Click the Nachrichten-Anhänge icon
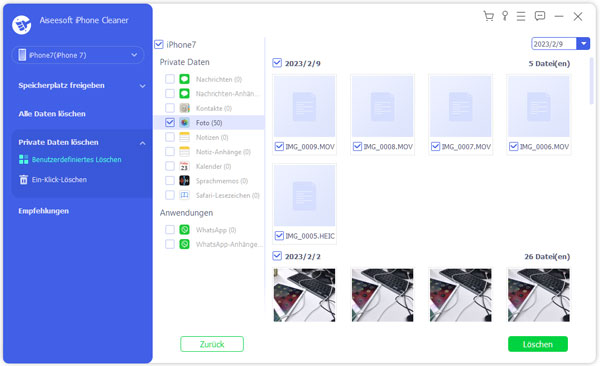Screen dimensions: 600x366 (184, 93)
